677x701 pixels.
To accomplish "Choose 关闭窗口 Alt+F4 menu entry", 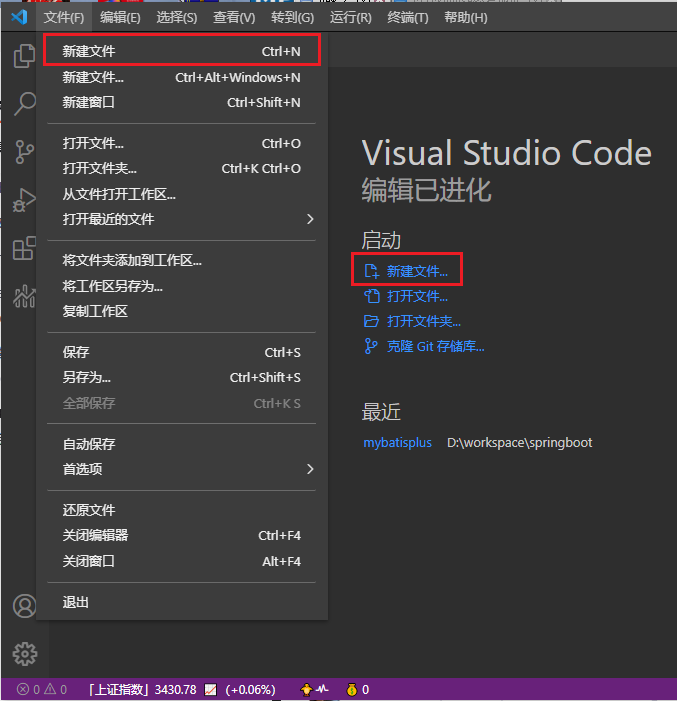I will point(182,561).
